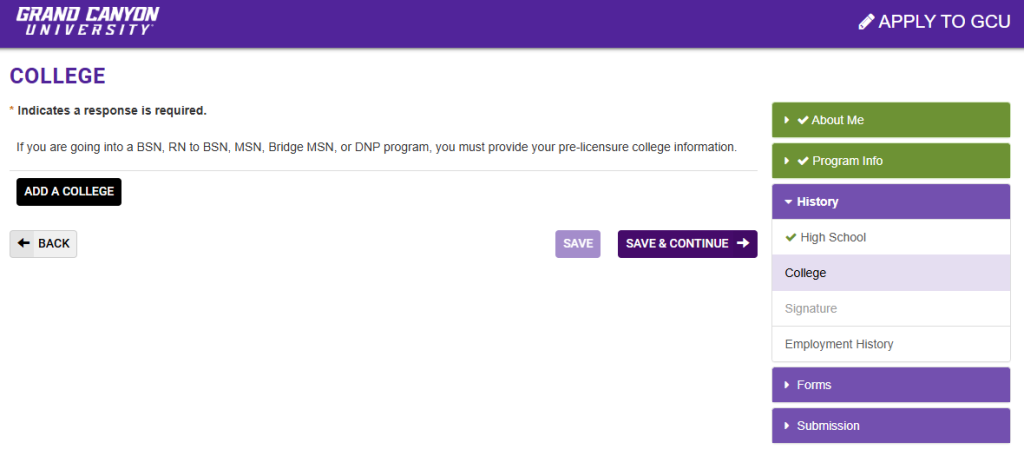Expand the Submission section
Viewport: 1024px width, 456px height.
pos(787,426)
